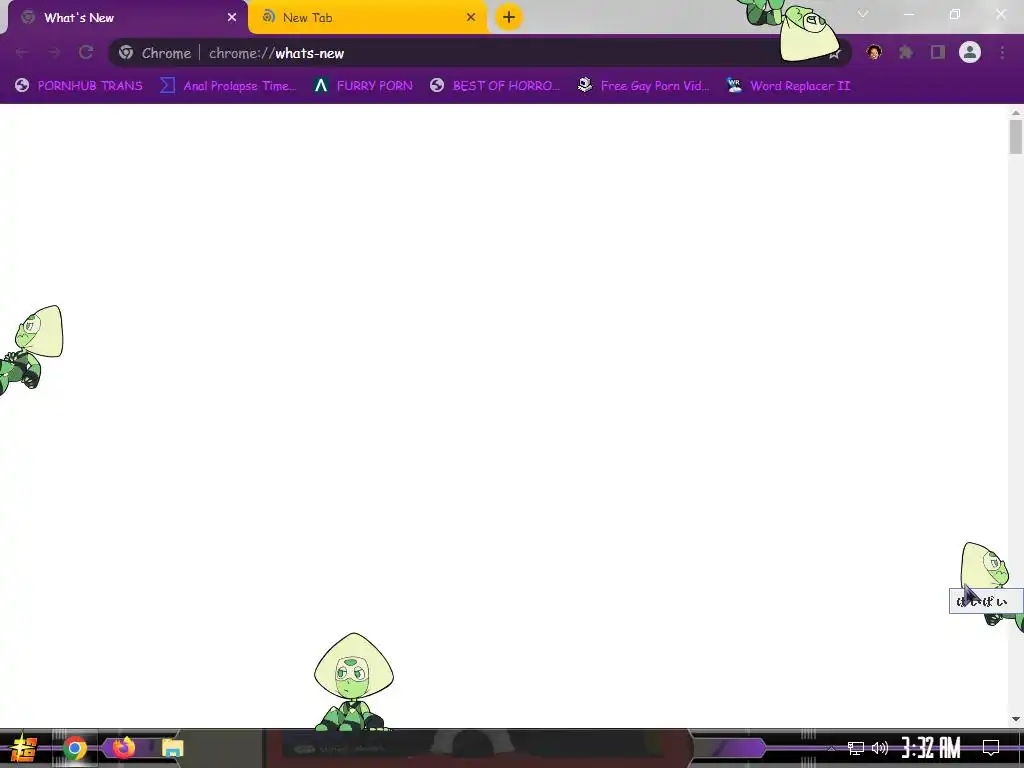Open the BEST OF HORRO... bookmark
This screenshot has height=768, width=1024.
pos(494,86)
